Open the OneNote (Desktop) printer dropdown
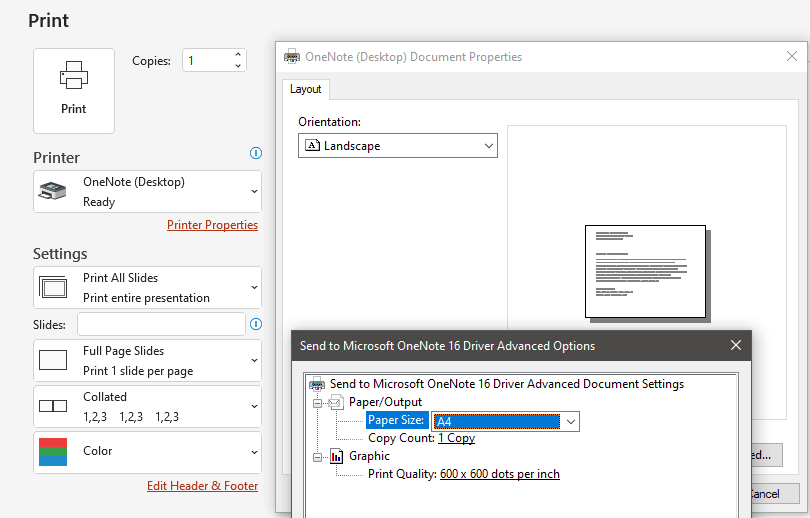This screenshot has height=518, width=810. [x=147, y=192]
